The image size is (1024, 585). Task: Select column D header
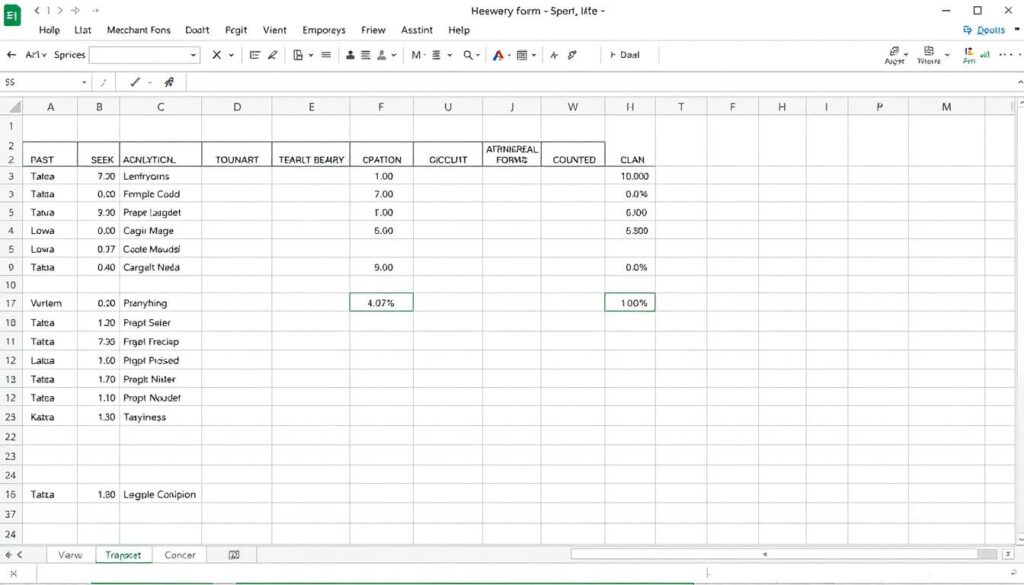(237, 106)
